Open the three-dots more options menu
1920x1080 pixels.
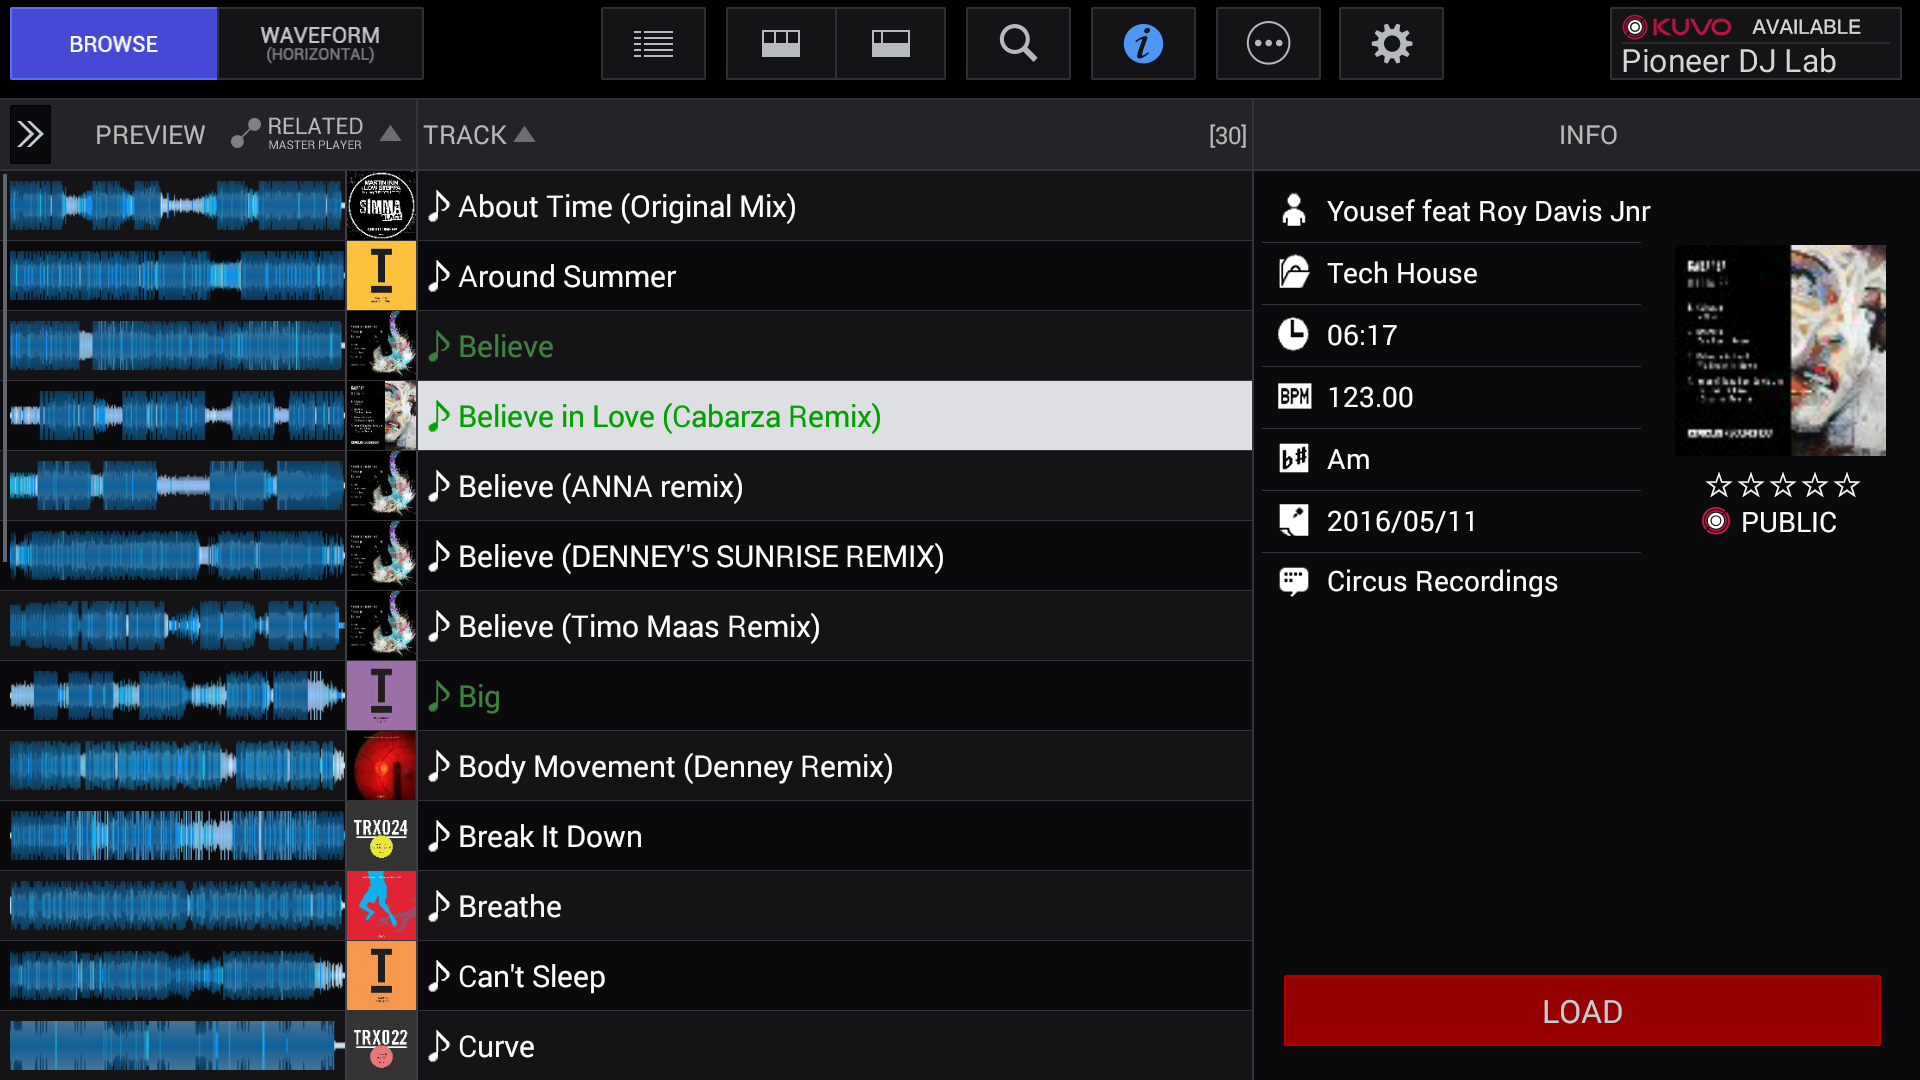tap(1268, 44)
